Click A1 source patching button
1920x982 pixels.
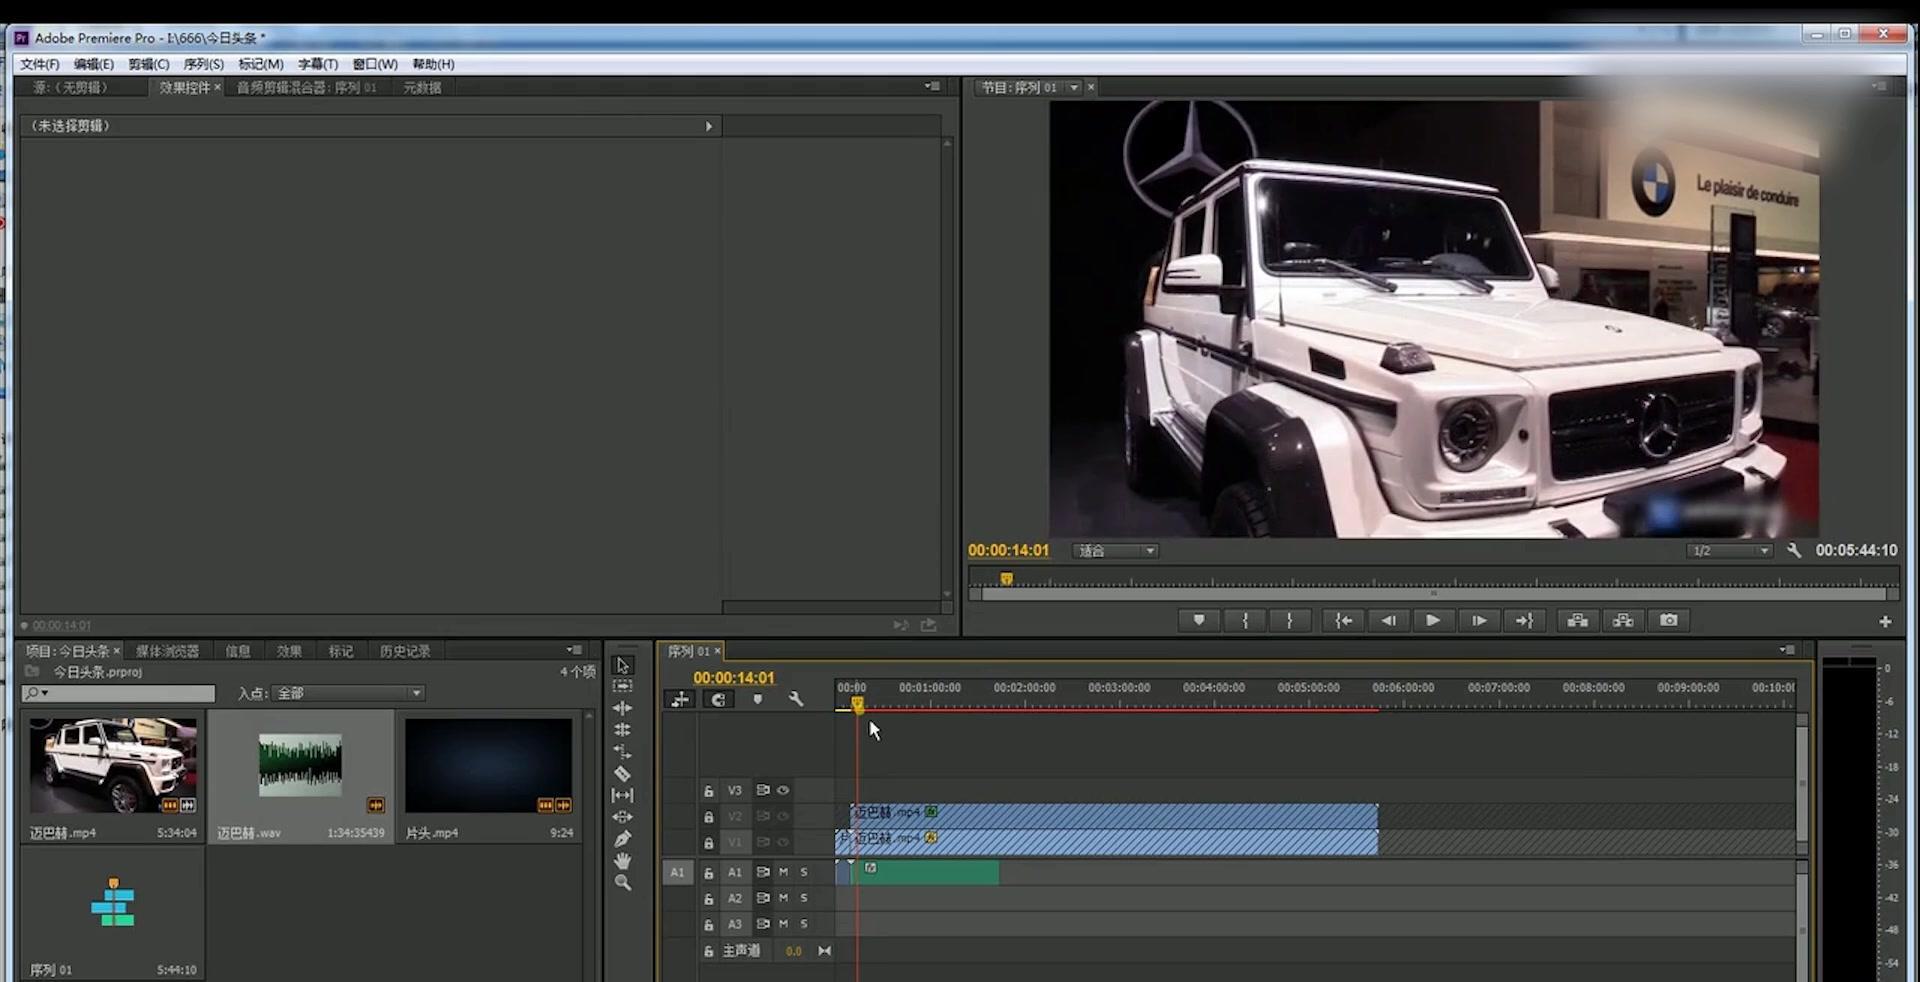[x=677, y=873]
